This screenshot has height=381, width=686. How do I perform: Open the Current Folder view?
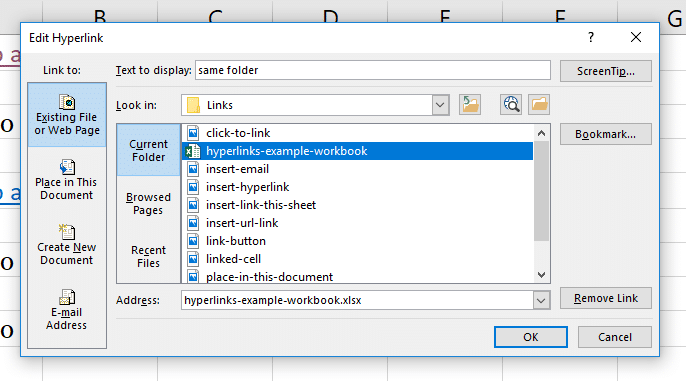(148, 150)
